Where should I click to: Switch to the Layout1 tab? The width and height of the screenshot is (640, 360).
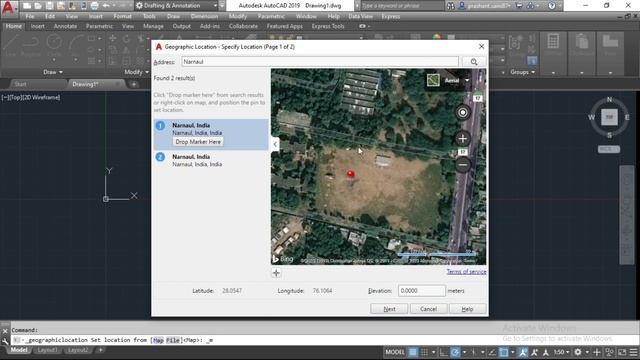coord(47,350)
